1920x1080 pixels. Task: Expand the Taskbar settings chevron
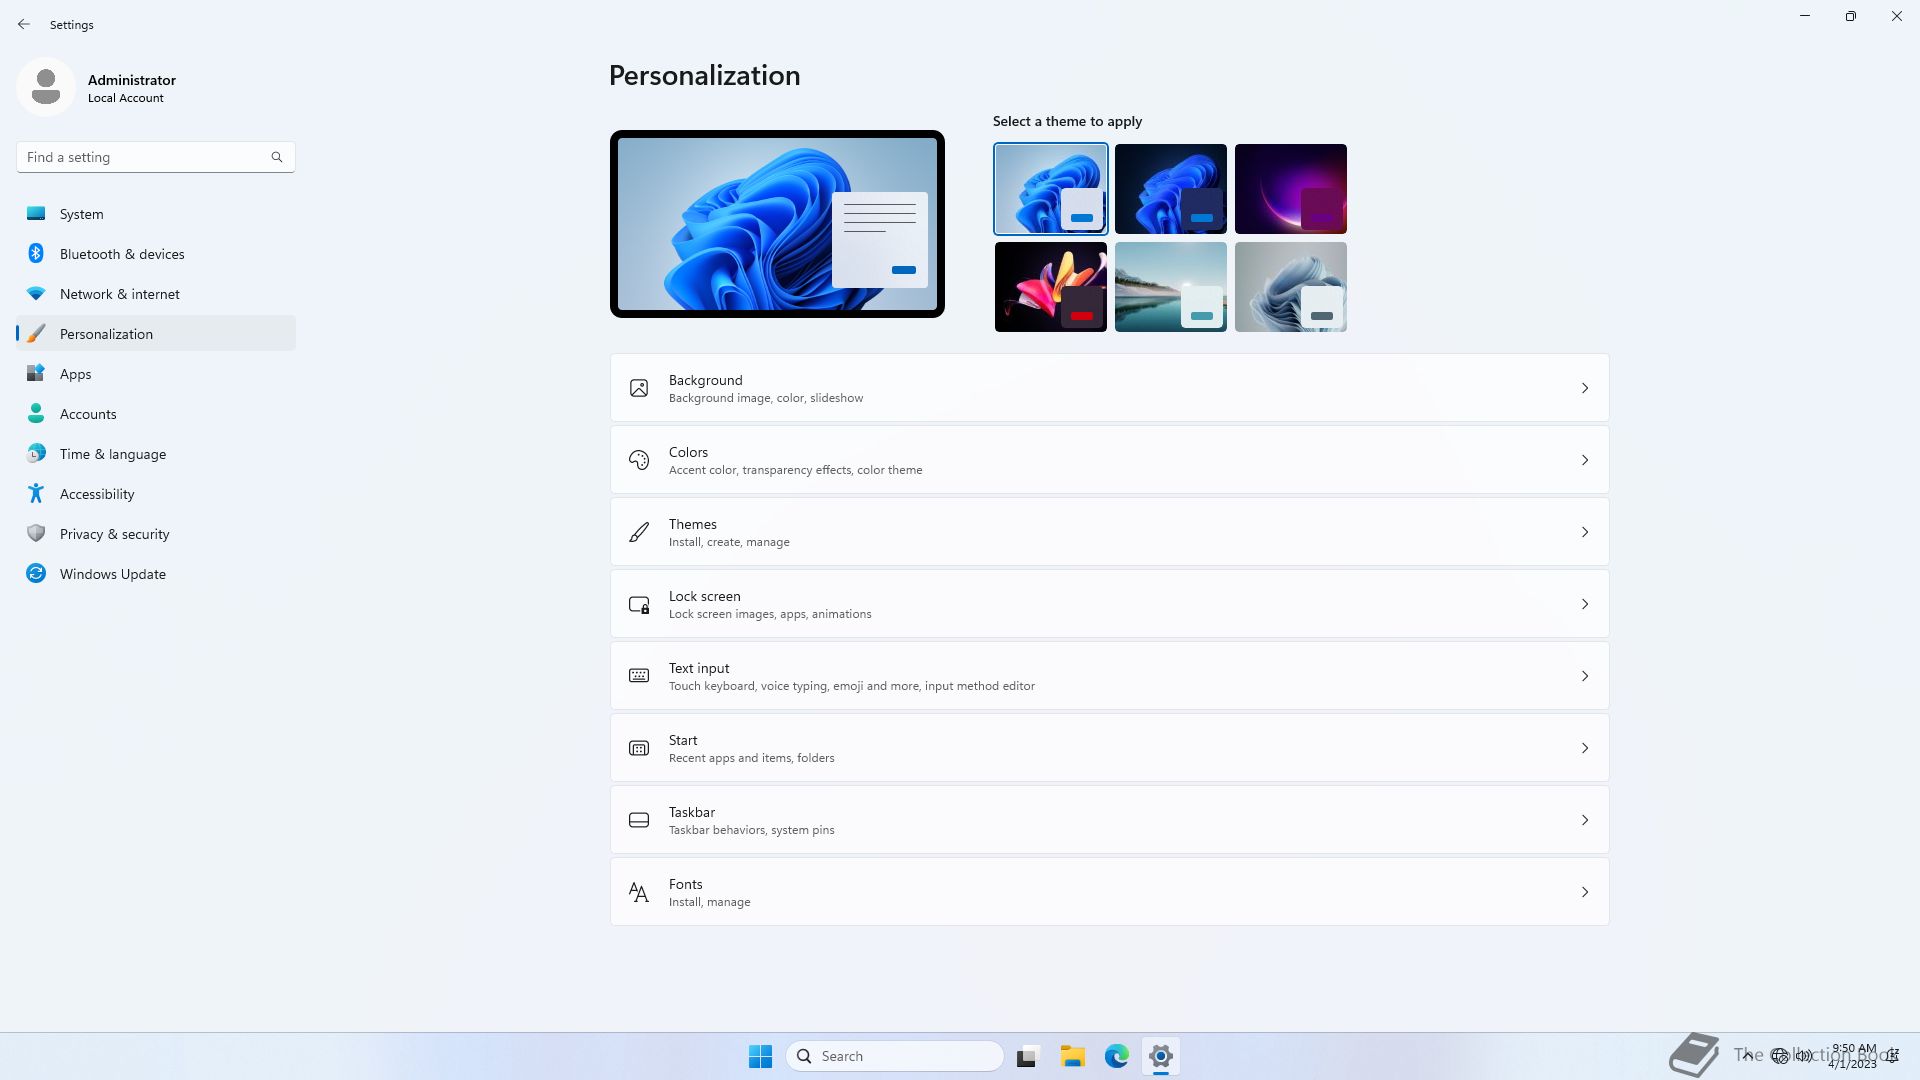point(1585,820)
